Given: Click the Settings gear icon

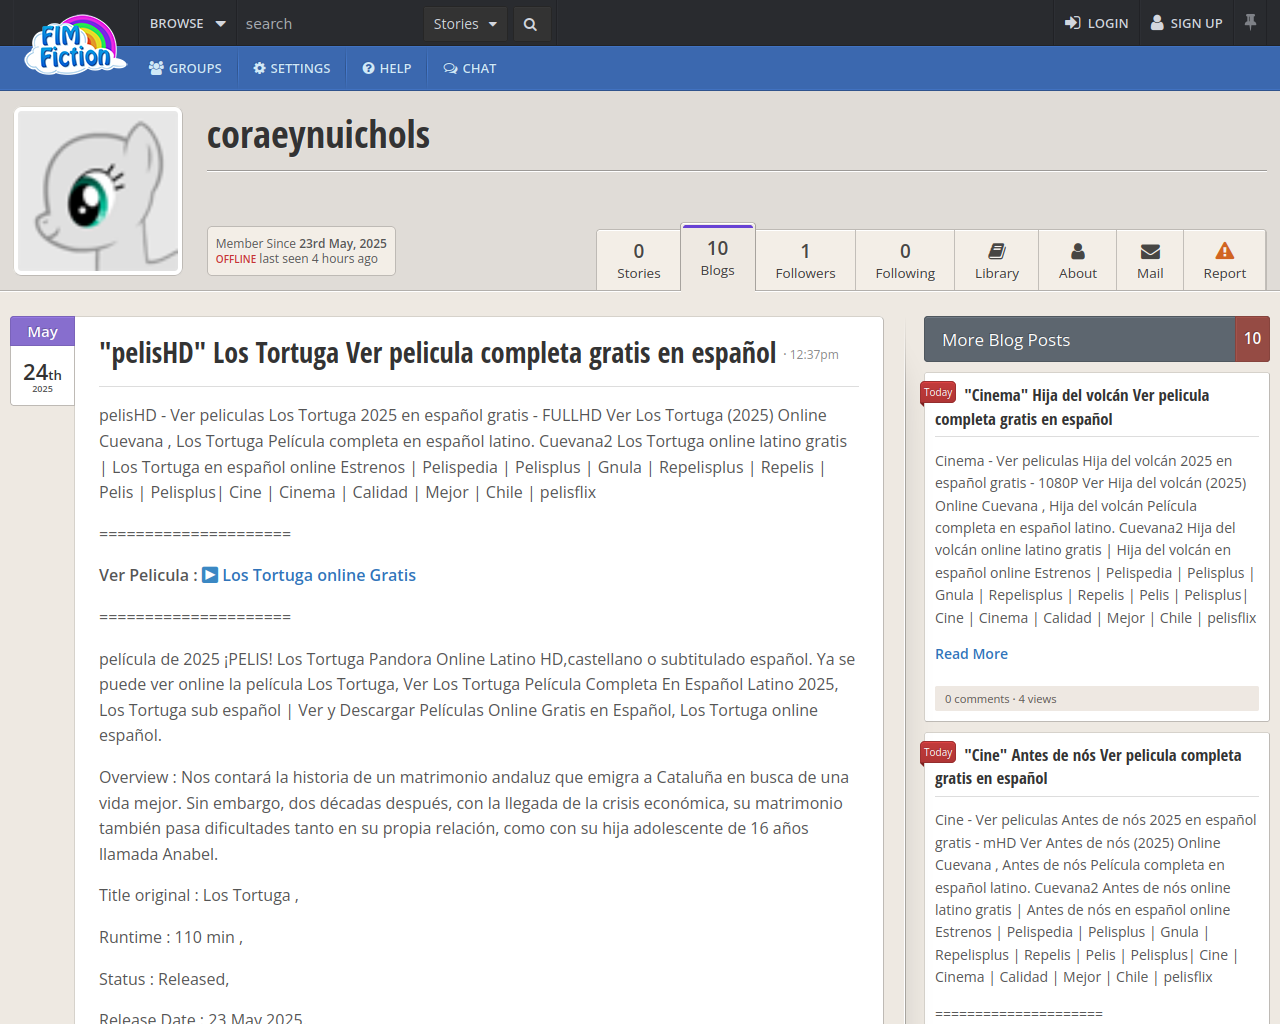Looking at the screenshot, I should pos(259,68).
